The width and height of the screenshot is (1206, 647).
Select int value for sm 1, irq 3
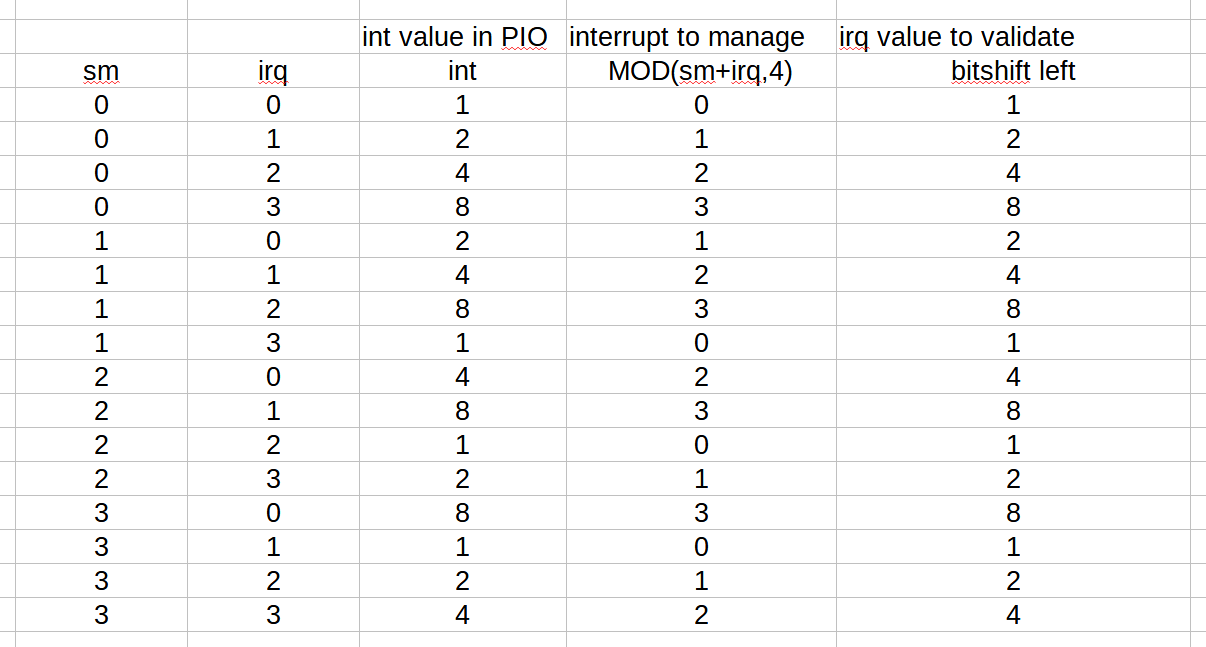pyautogui.click(x=462, y=343)
